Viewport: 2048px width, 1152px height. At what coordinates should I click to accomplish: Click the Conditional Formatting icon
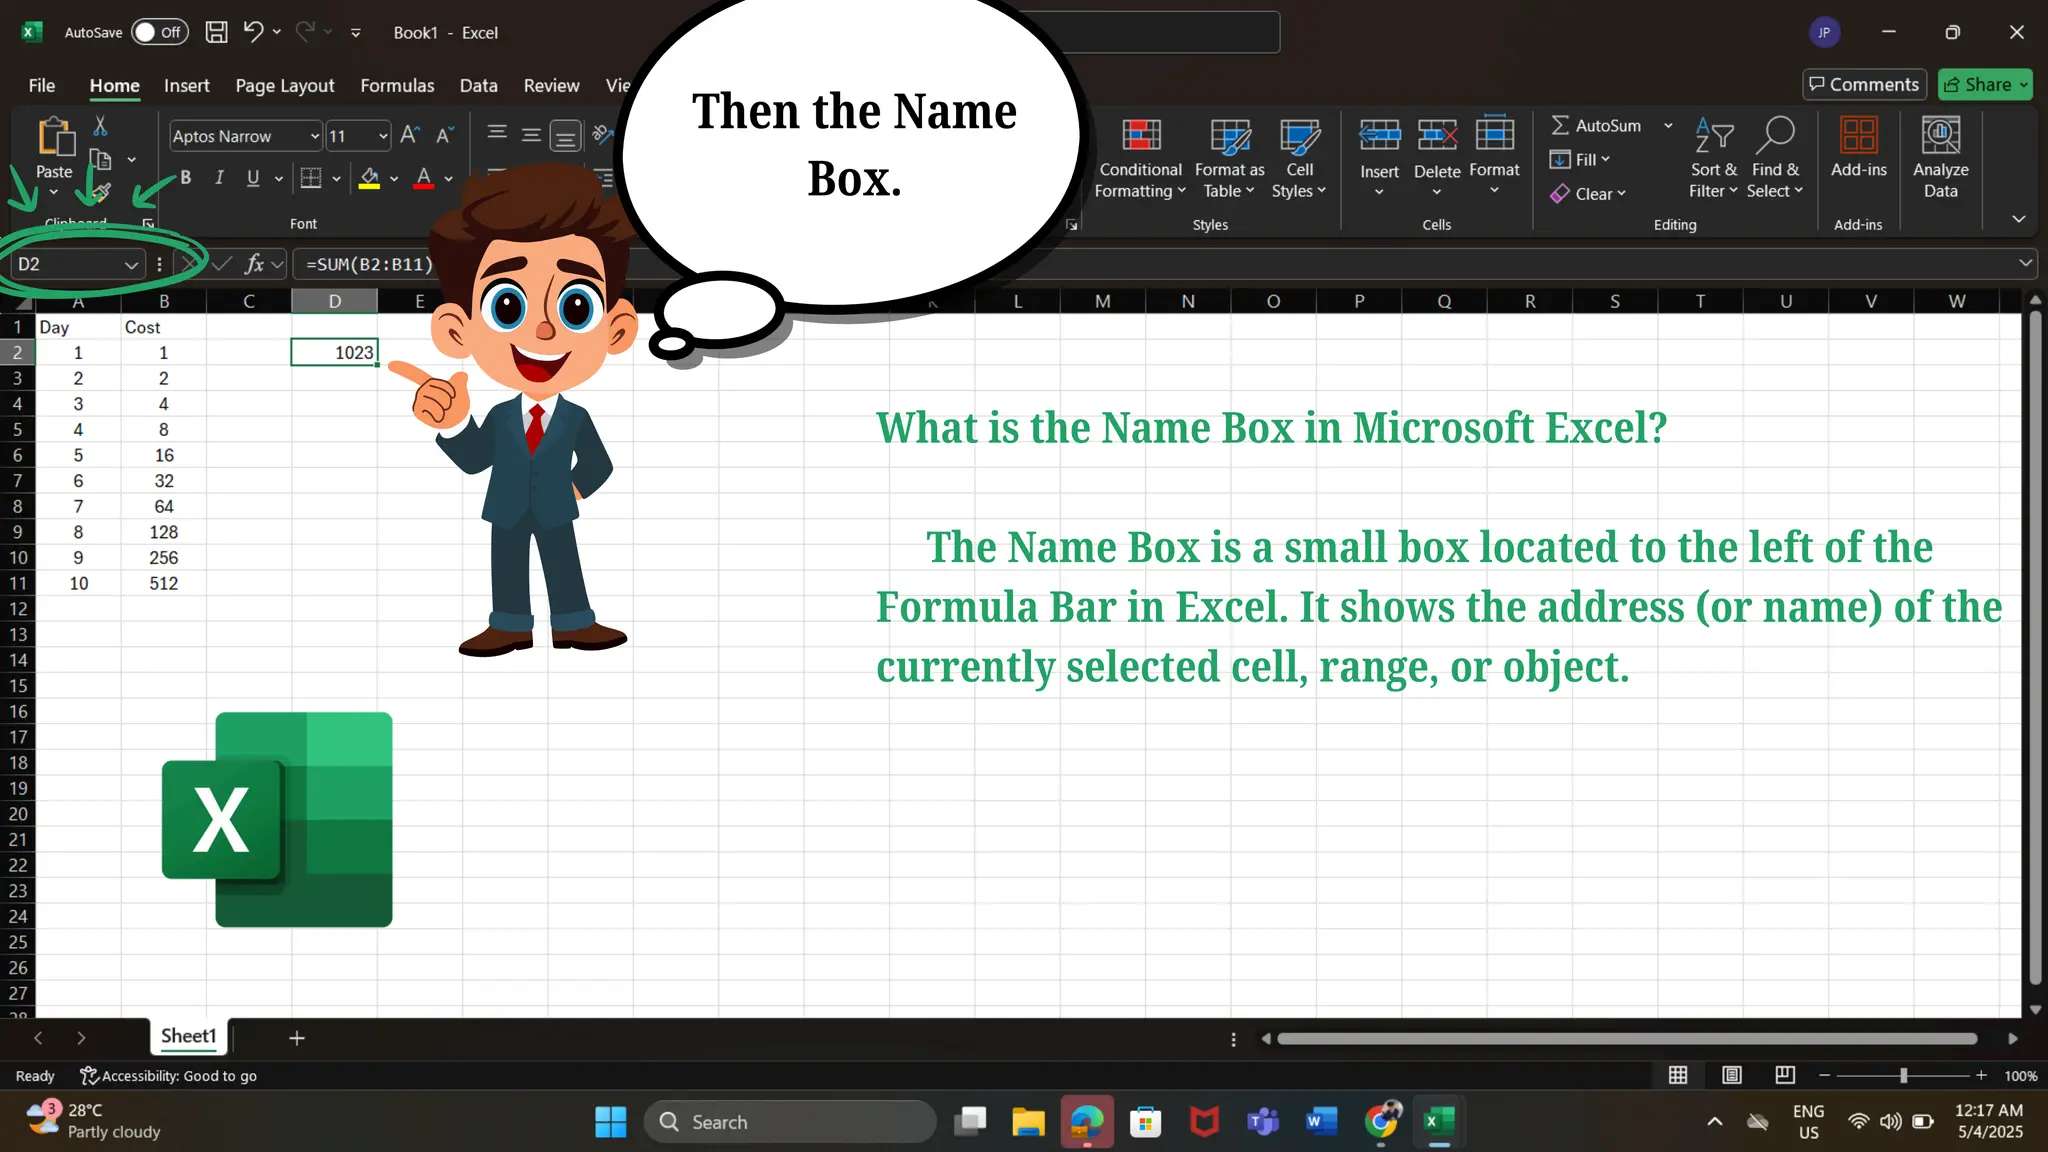click(1141, 134)
